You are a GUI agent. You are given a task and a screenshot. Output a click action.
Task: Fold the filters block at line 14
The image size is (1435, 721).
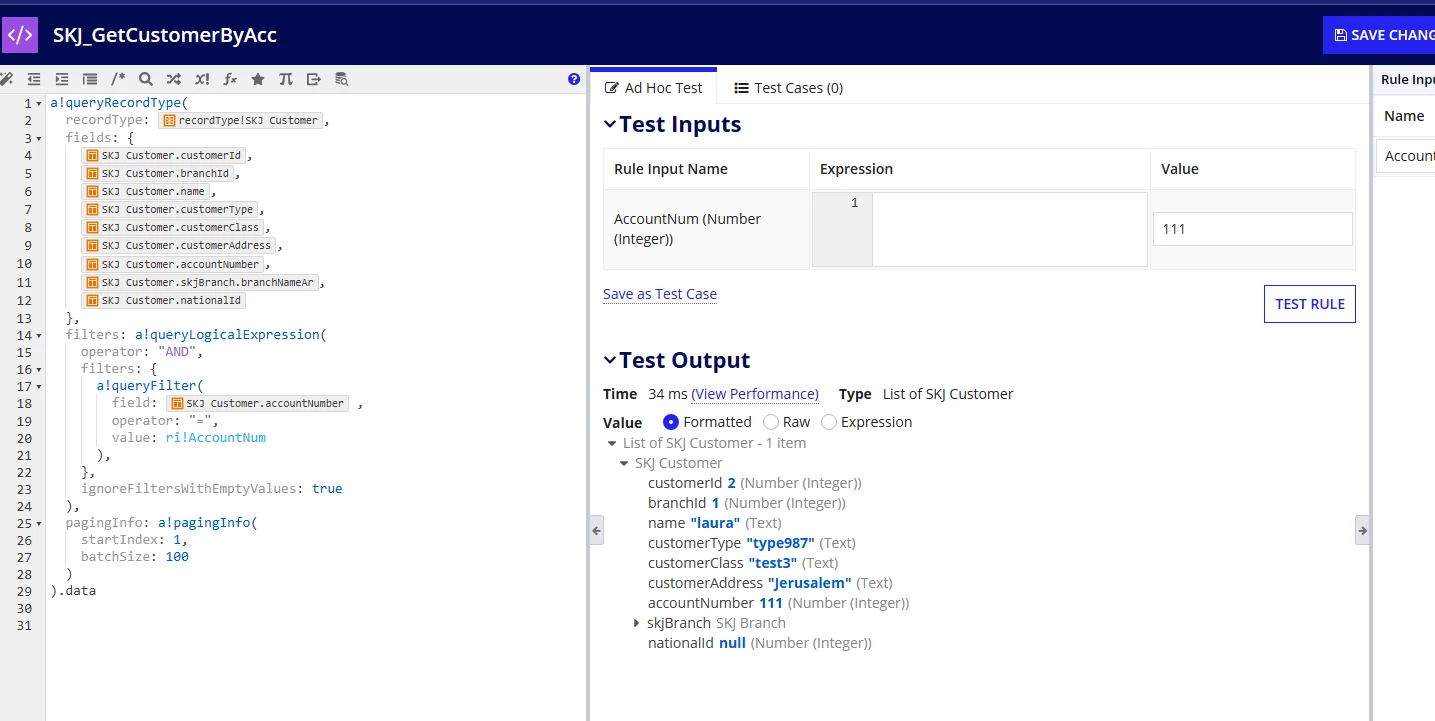point(39,335)
